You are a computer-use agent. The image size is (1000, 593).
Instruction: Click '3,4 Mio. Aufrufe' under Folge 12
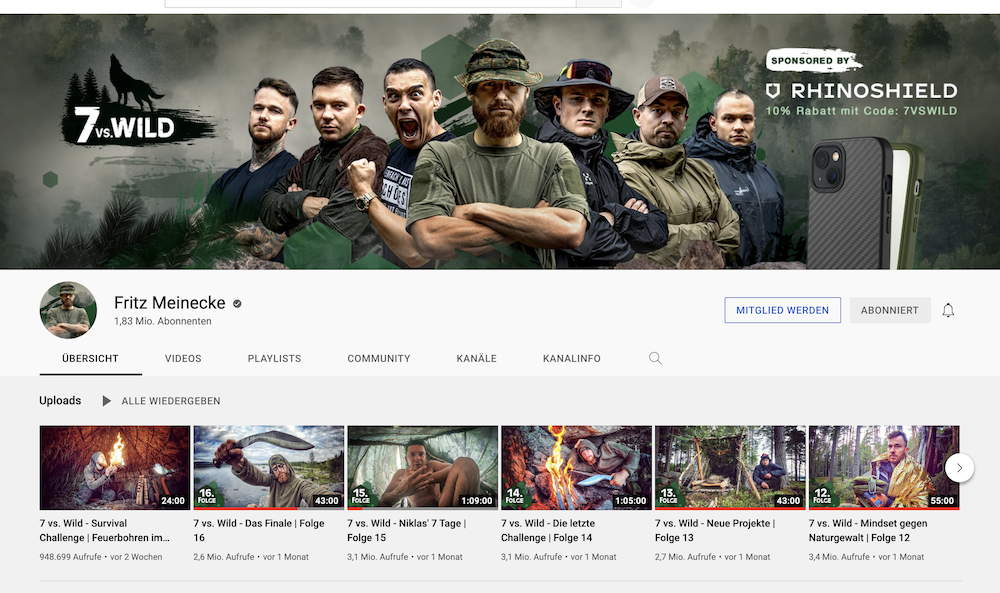tap(839, 557)
